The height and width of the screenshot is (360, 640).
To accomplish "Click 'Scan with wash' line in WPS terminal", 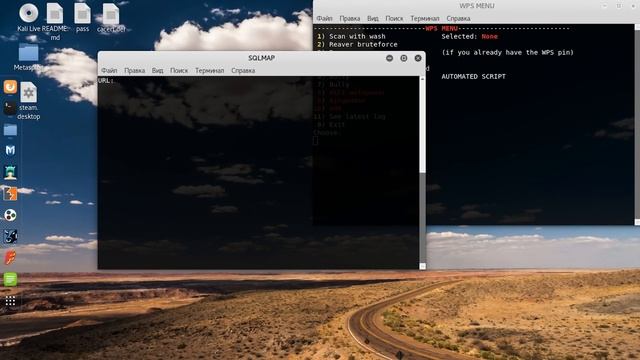I will 351,36.
